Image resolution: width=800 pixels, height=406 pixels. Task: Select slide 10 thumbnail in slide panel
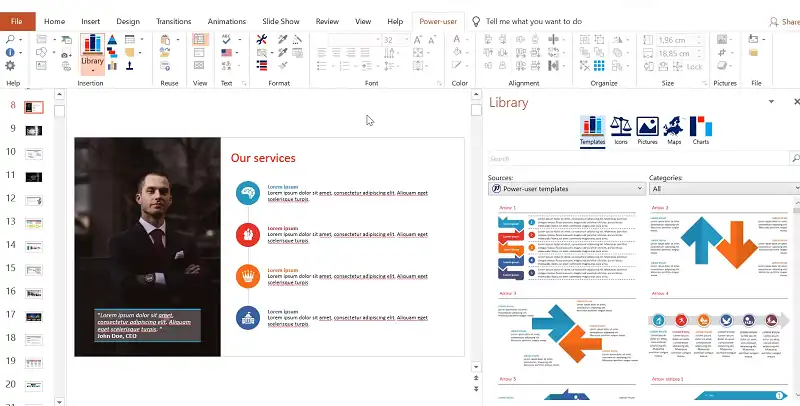click(x=34, y=153)
